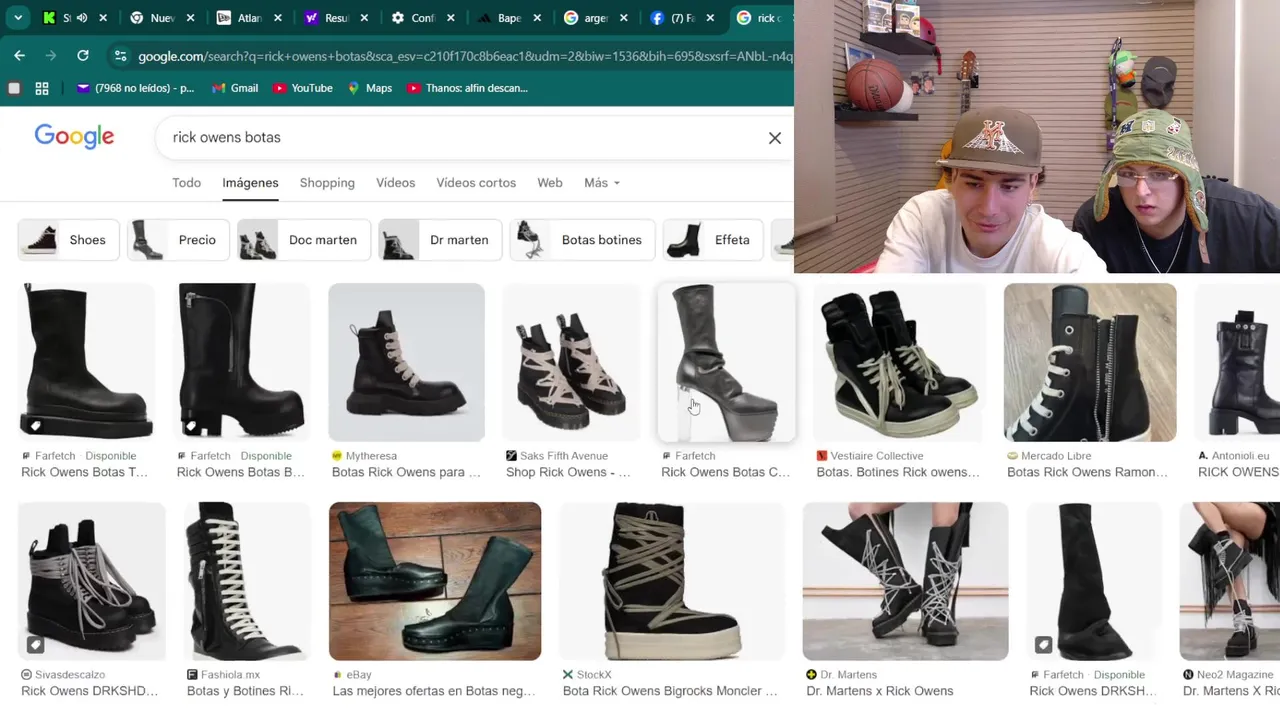Click the Botas. Botines Rick owens... title

point(898,472)
